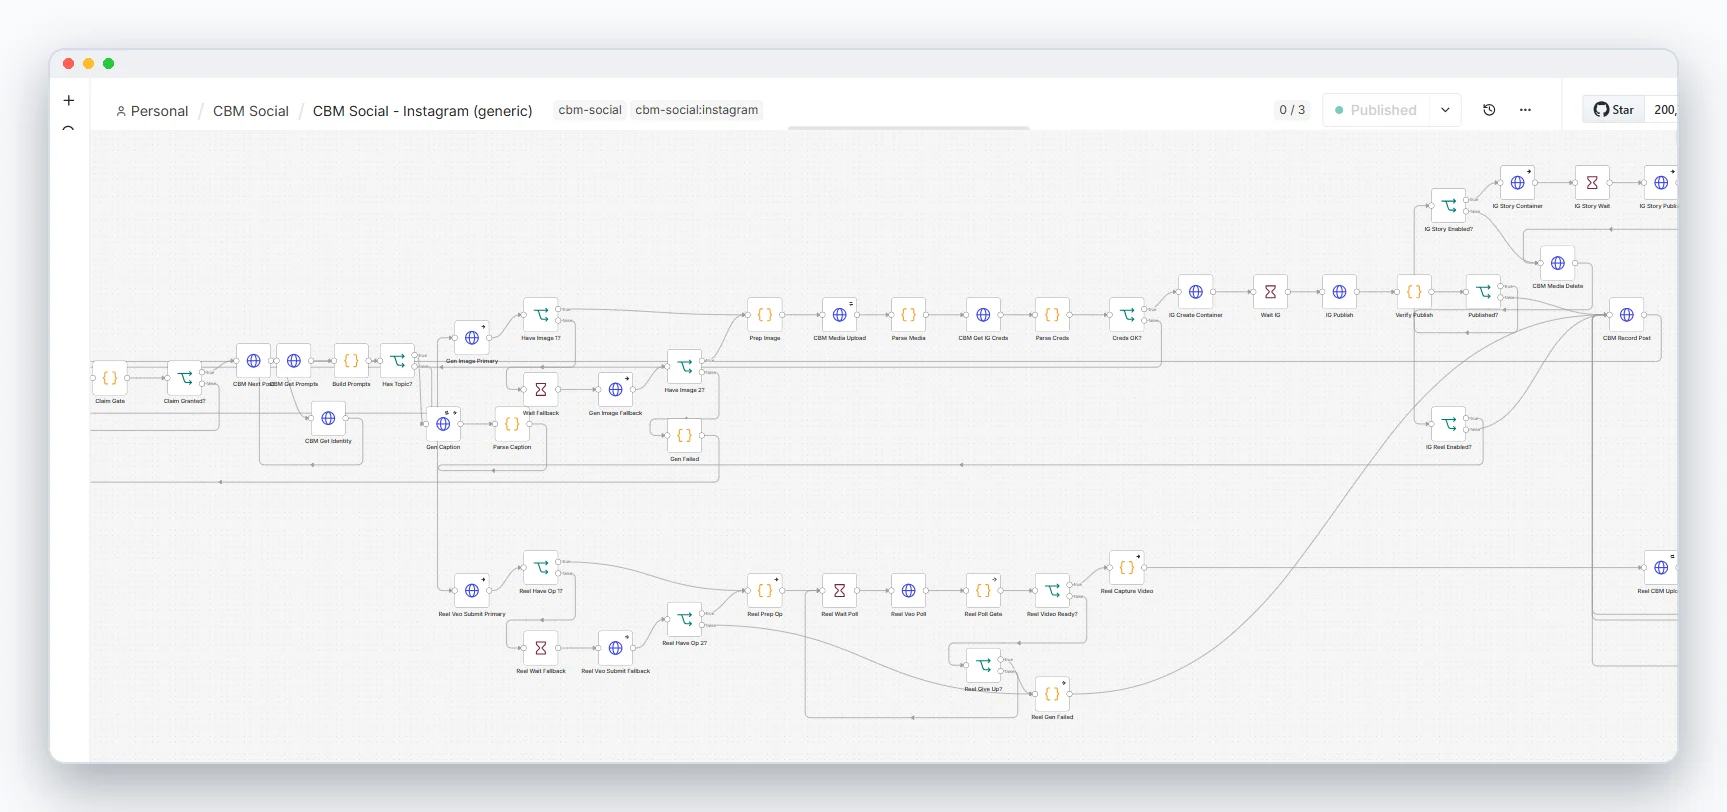1727x812 pixels.
Task: Open the Build Prompts code node
Action: [351, 361]
